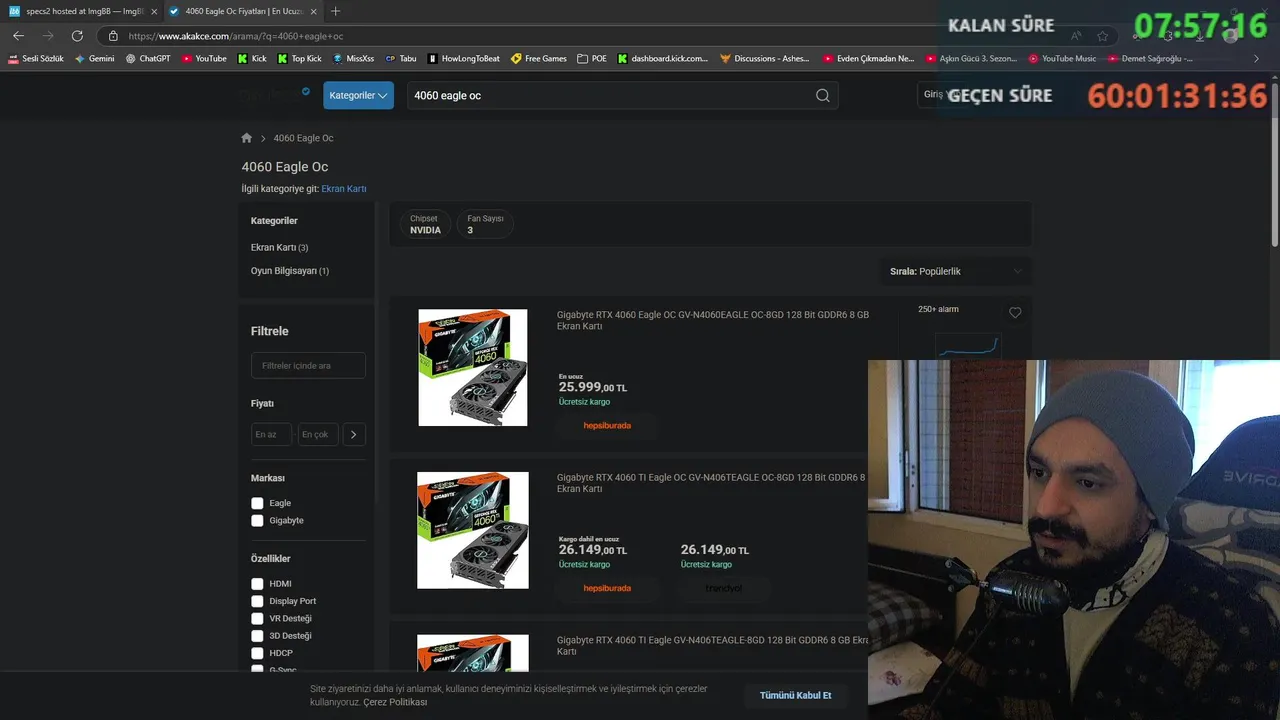Open the Aşkın Gücü 3. Sezon bookmark
The width and height of the screenshot is (1280, 720).
coord(971,59)
